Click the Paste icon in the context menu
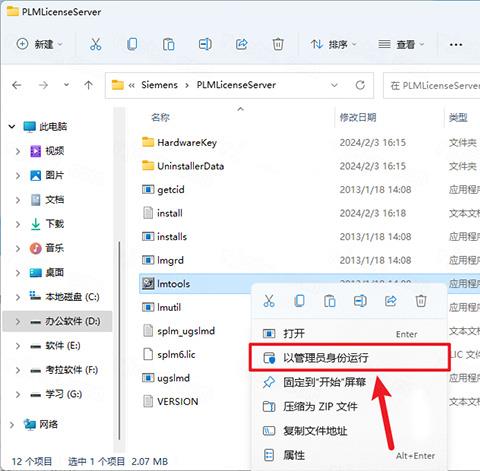480x471 pixels. (x=330, y=301)
